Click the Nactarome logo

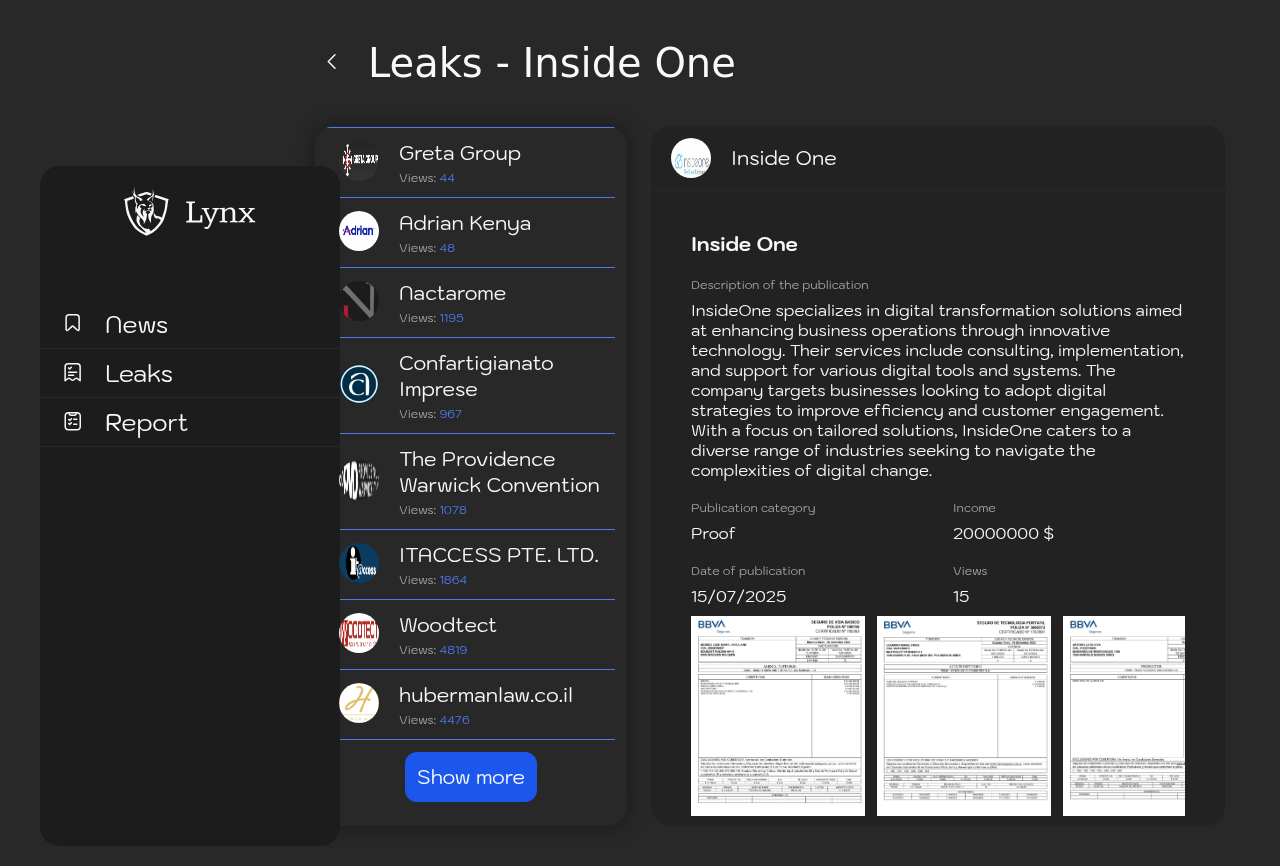[x=359, y=301]
